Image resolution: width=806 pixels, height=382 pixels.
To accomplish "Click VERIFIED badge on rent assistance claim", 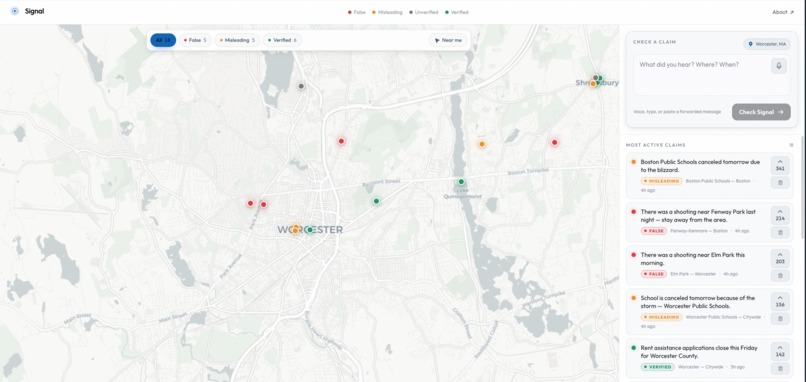I will tap(657, 367).
